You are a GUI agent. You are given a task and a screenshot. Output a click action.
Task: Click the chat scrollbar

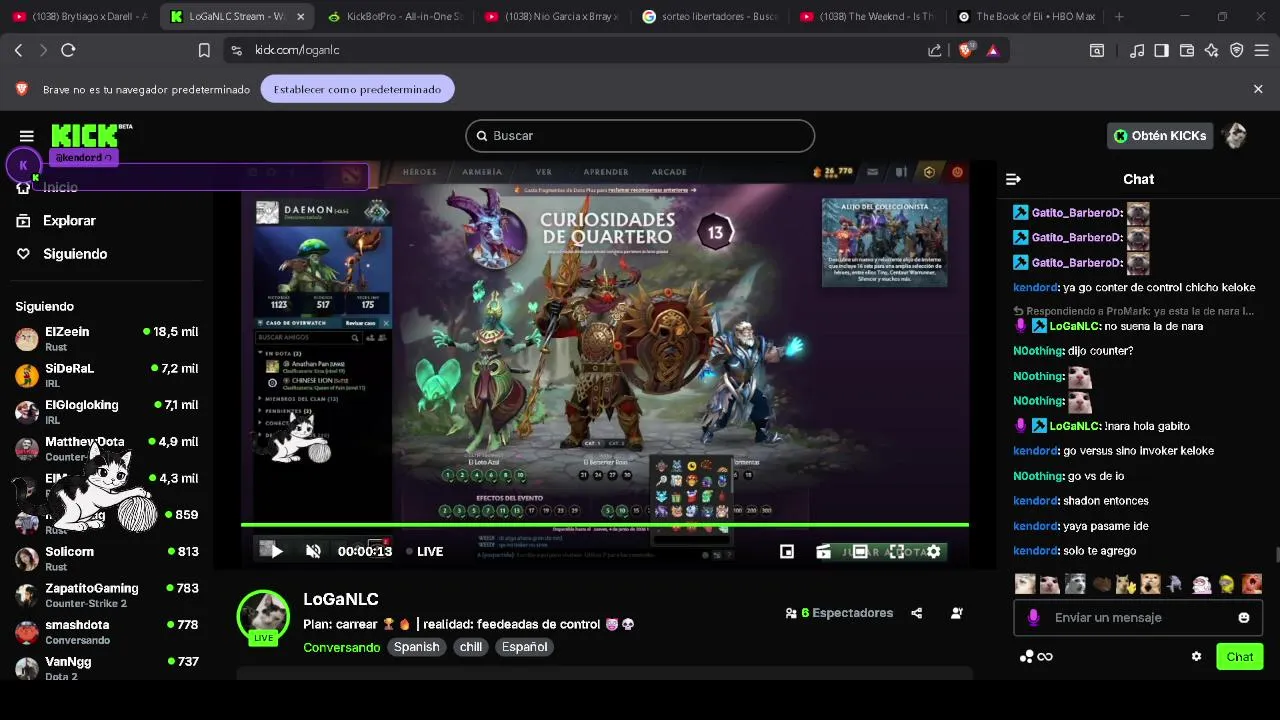tap(1276, 555)
